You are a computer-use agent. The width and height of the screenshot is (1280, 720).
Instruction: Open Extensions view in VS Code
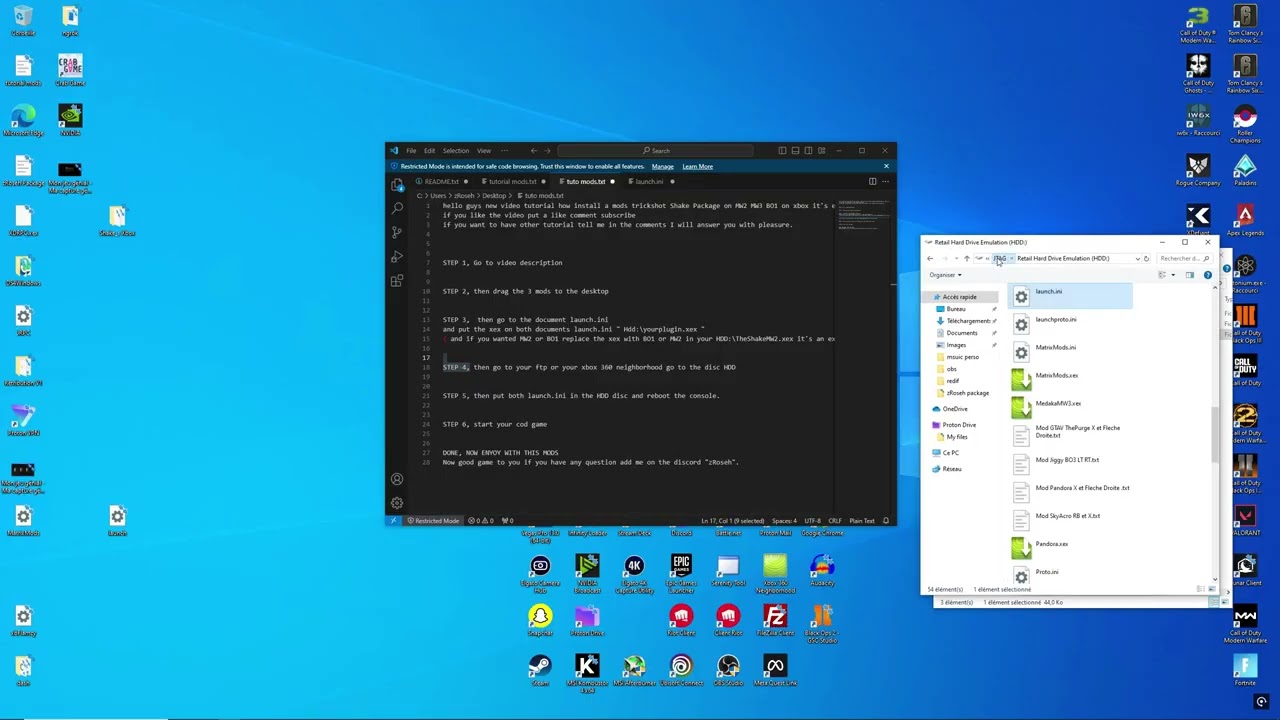tap(397, 280)
